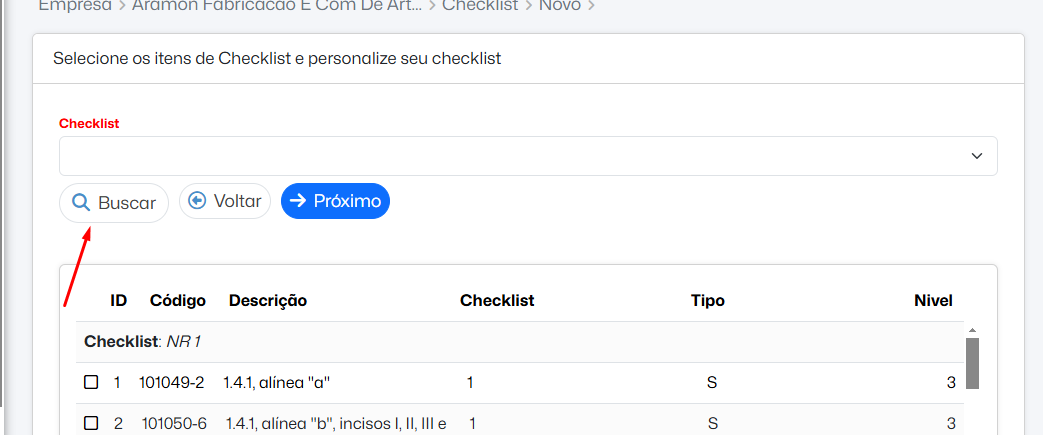Viewport: 1043px width, 435px height.
Task: Click the table scrollbar up arrow
Action: click(x=971, y=329)
